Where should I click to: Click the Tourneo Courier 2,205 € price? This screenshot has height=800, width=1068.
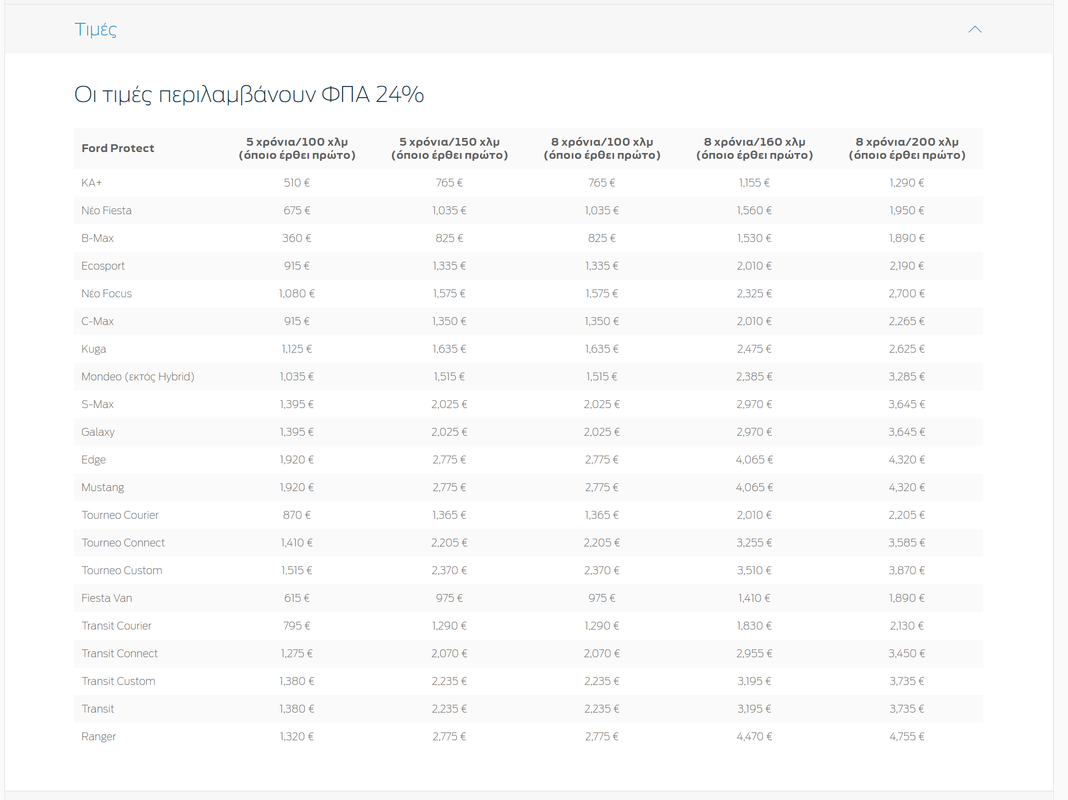pyautogui.click(x=907, y=515)
